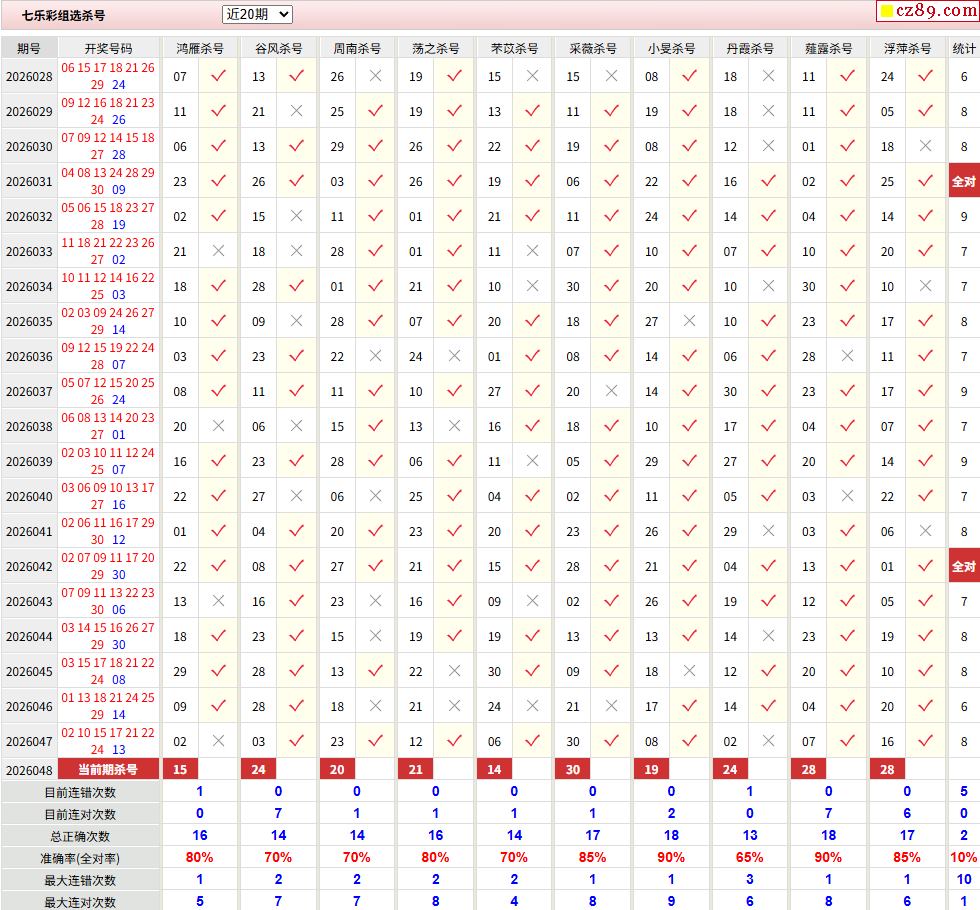The width and height of the screenshot is (980, 910).
Task: Click the cross icon under 采薇杀号 for 2026037
Action: (611, 391)
